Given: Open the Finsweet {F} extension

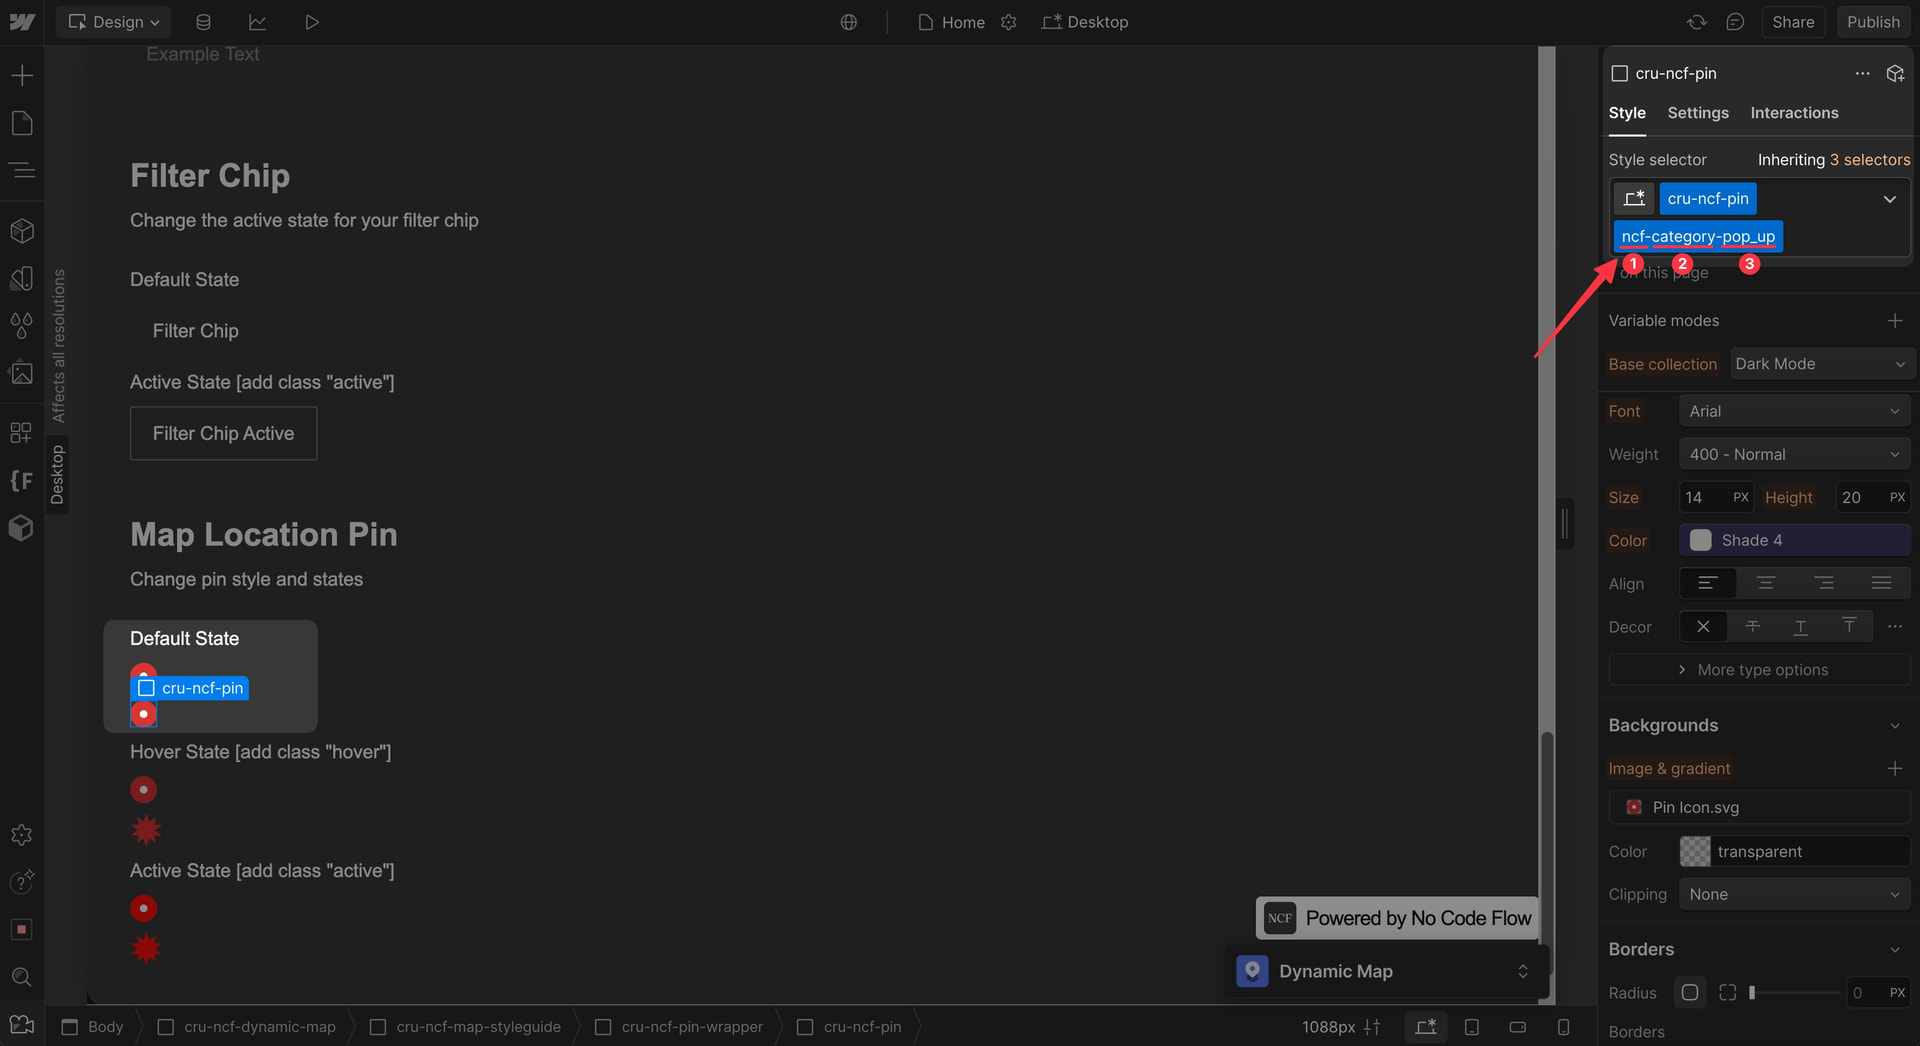Looking at the screenshot, I should coord(22,480).
